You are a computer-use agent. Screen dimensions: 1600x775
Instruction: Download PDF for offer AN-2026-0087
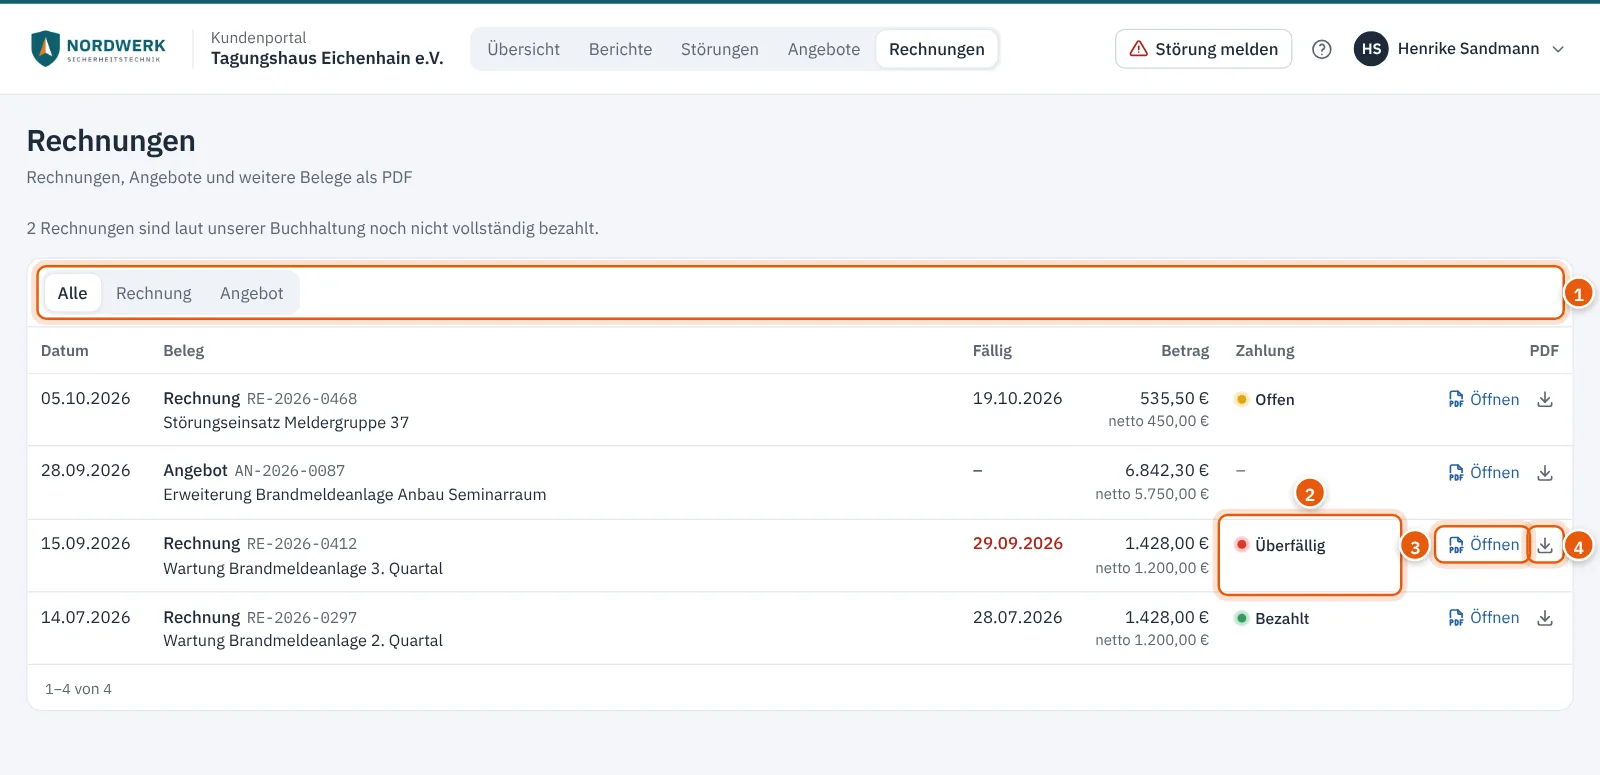click(1545, 473)
